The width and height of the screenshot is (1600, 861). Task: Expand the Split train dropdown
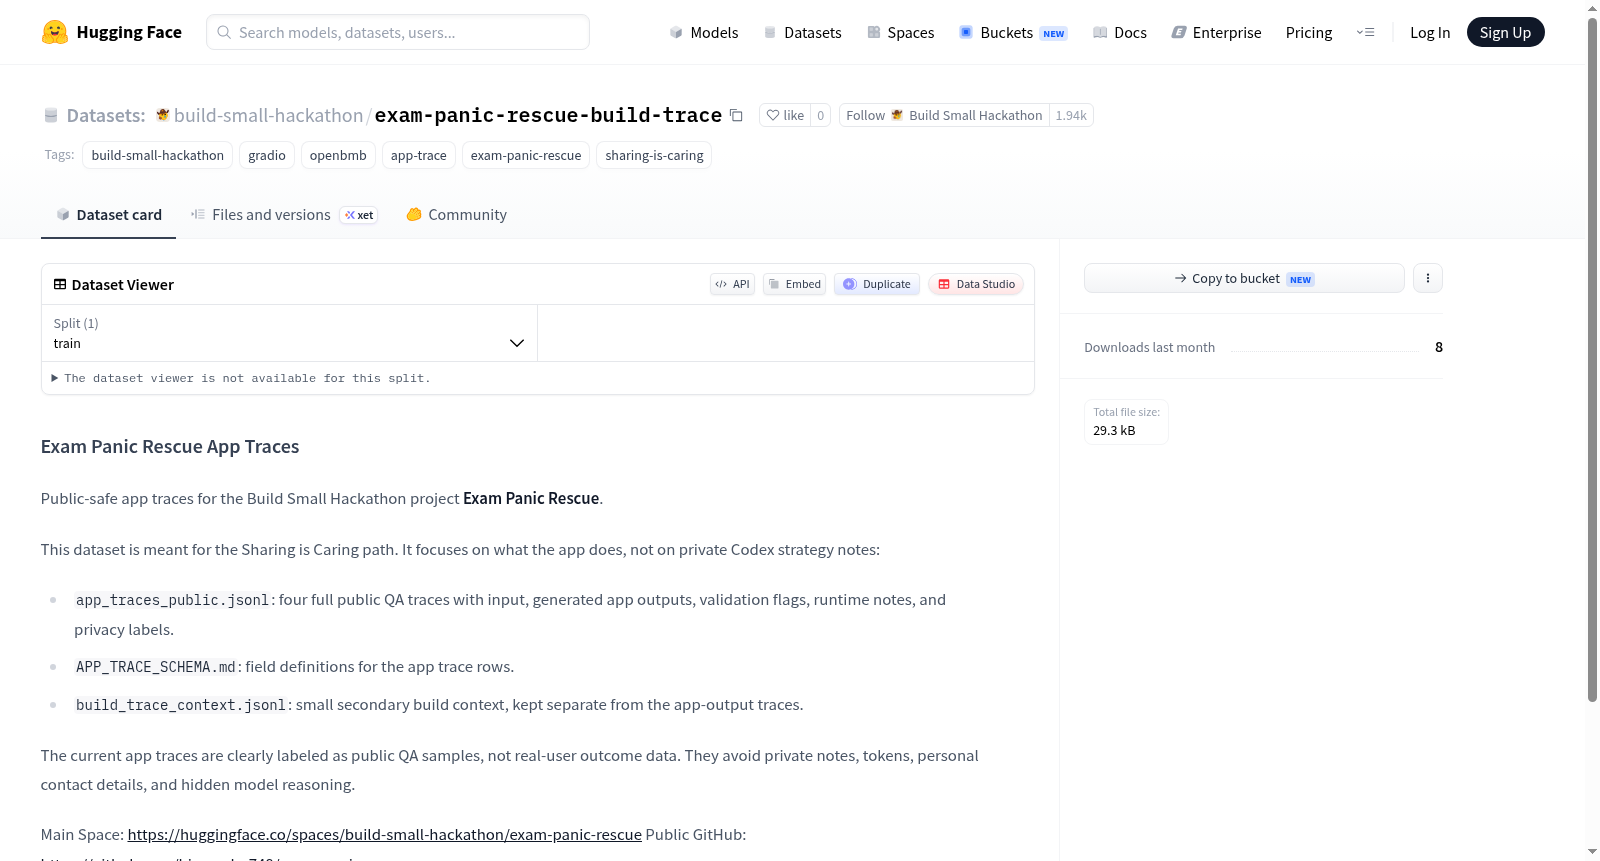(x=289, y=333)
